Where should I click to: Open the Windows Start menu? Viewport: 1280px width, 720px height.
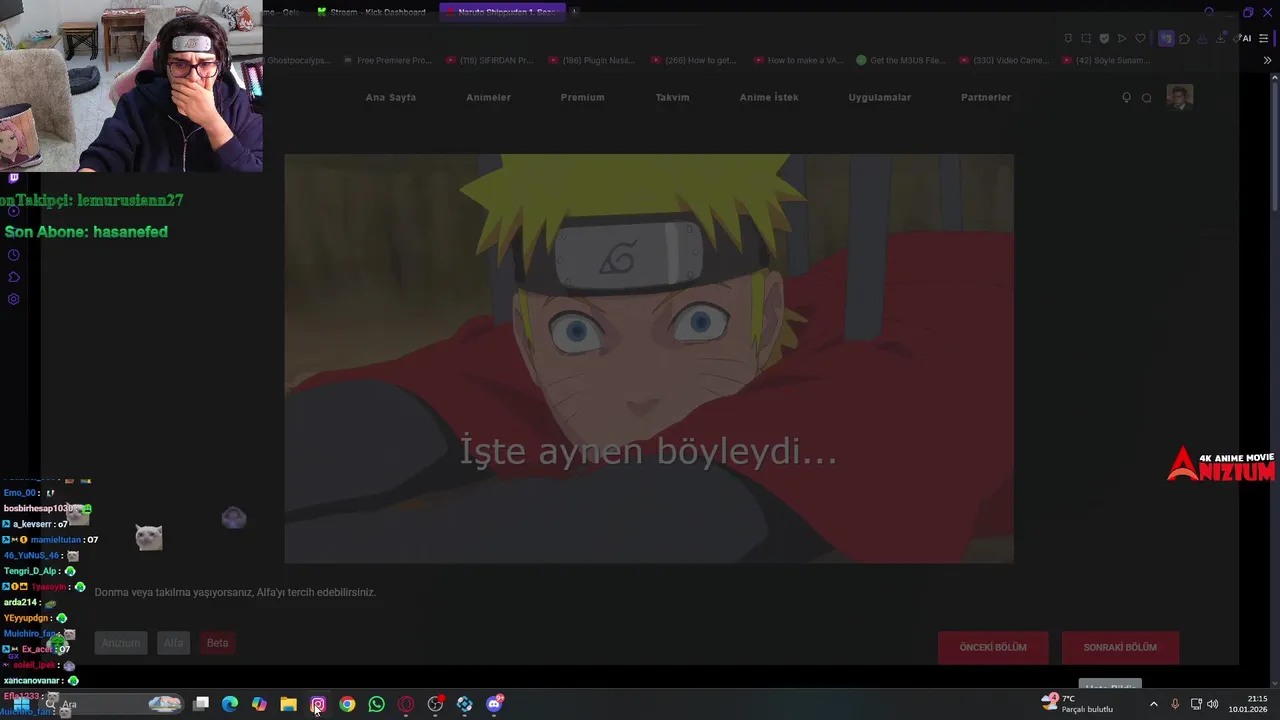[21, 704]
